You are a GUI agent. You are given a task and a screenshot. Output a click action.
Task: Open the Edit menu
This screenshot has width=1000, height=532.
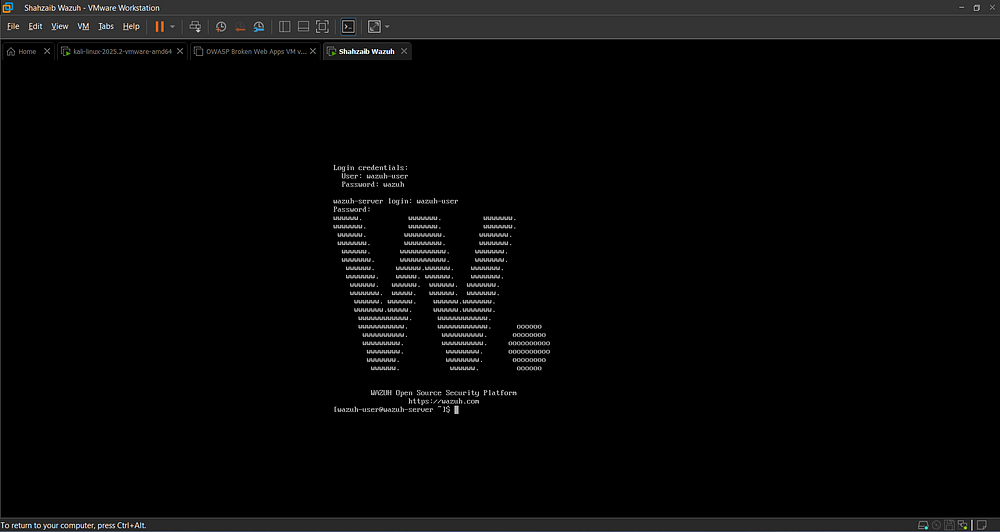pyautogui.click(x=35, y=26)
